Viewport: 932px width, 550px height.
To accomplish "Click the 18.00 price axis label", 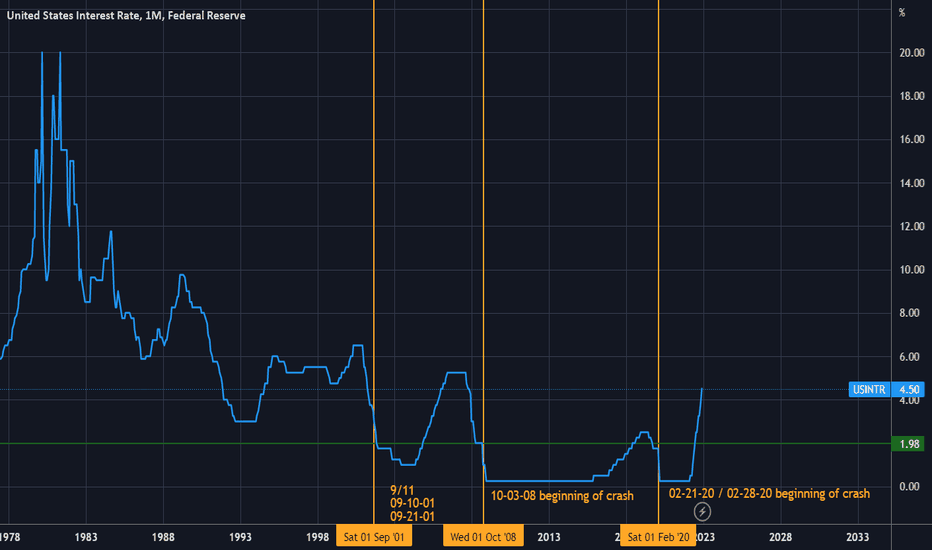I will (x=912, y=96).
